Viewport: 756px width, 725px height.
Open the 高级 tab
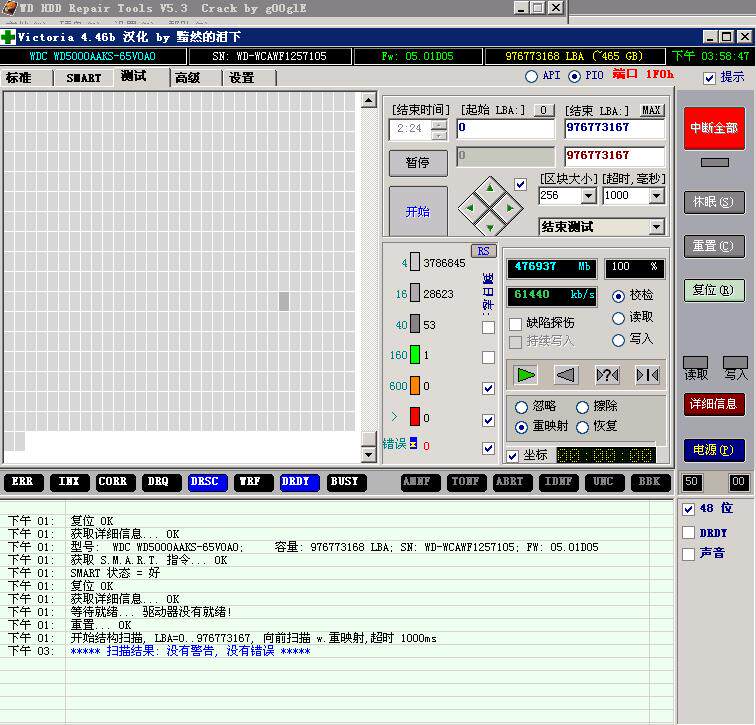[x=188, y=78]
